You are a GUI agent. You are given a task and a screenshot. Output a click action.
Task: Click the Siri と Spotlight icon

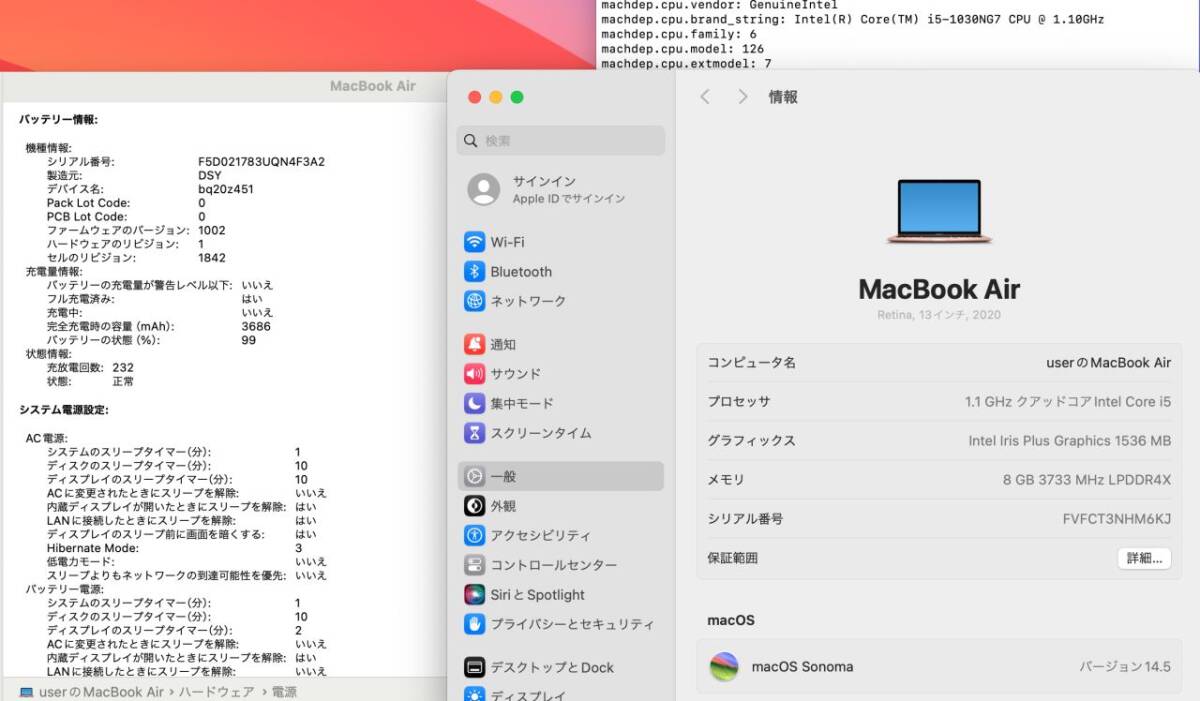pos(474,595)
